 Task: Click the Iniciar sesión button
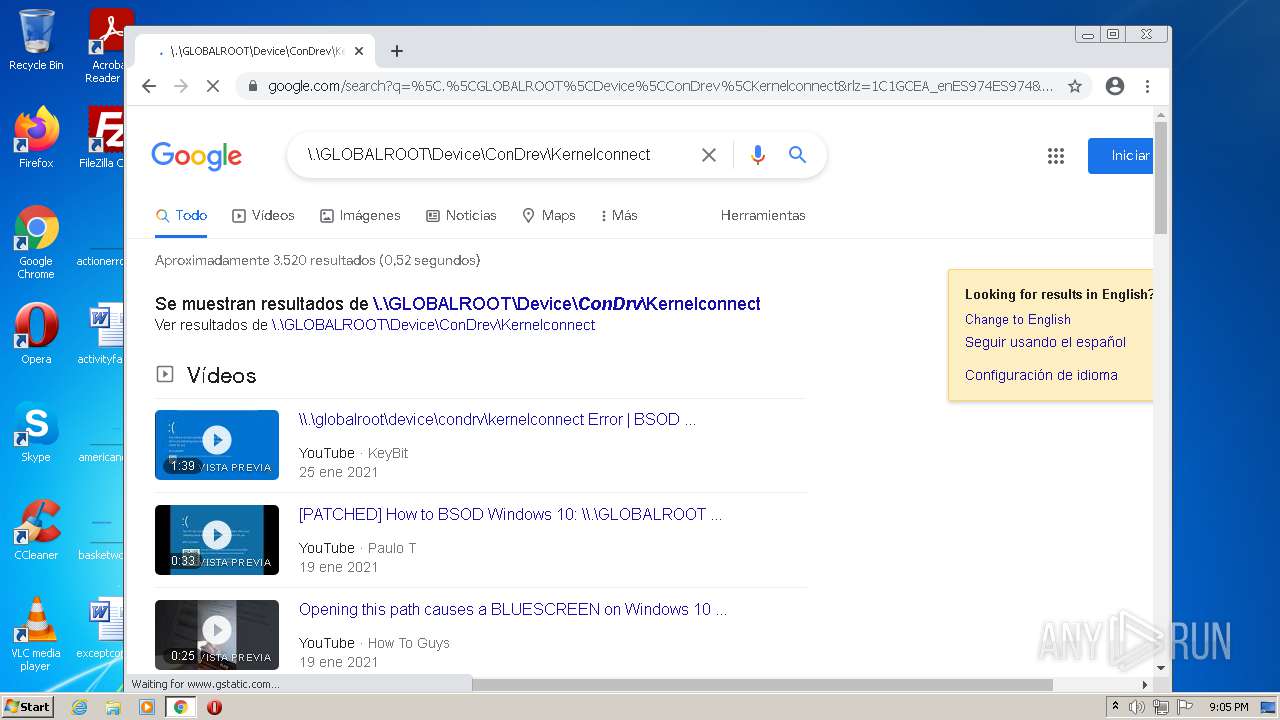point(1121,156)
